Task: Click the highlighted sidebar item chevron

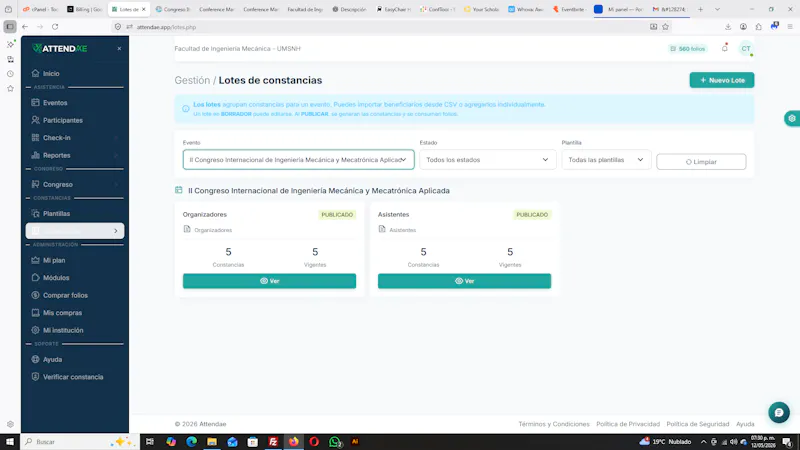Action: point(116,231)
